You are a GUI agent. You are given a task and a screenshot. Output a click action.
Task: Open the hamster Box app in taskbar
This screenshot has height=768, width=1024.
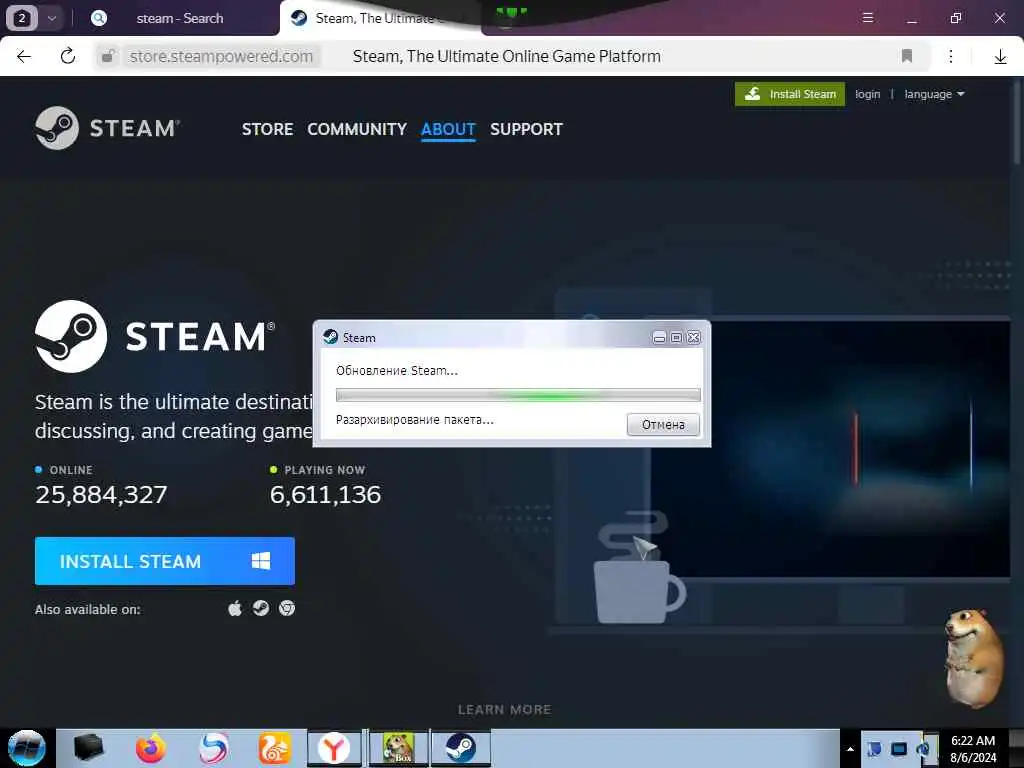(x=398, y=748)
